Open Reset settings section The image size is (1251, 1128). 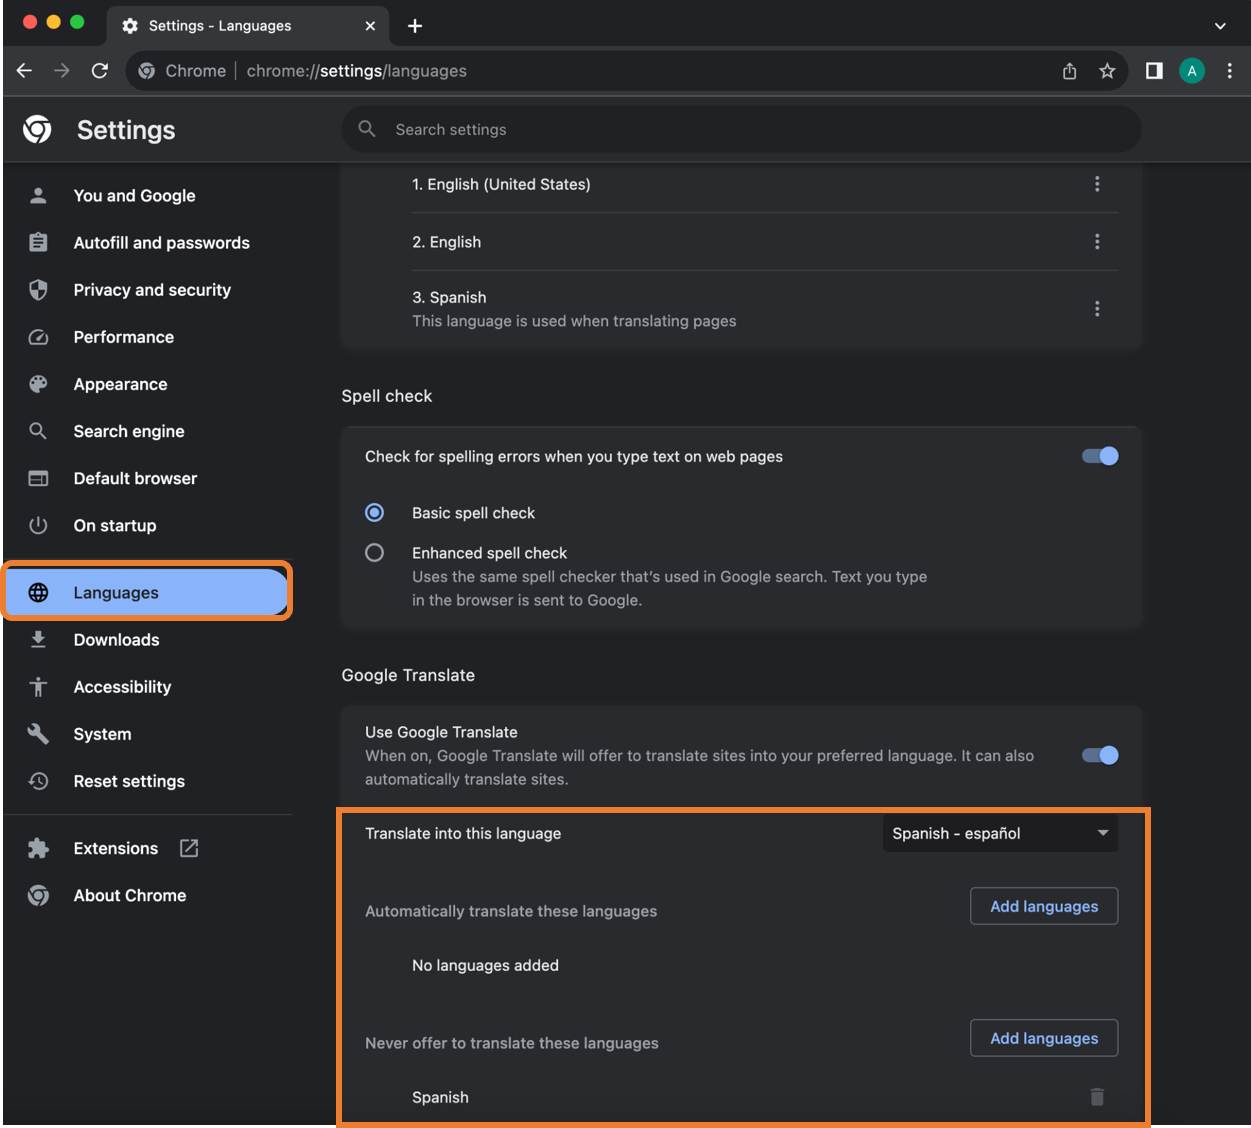tap(129, 781)
